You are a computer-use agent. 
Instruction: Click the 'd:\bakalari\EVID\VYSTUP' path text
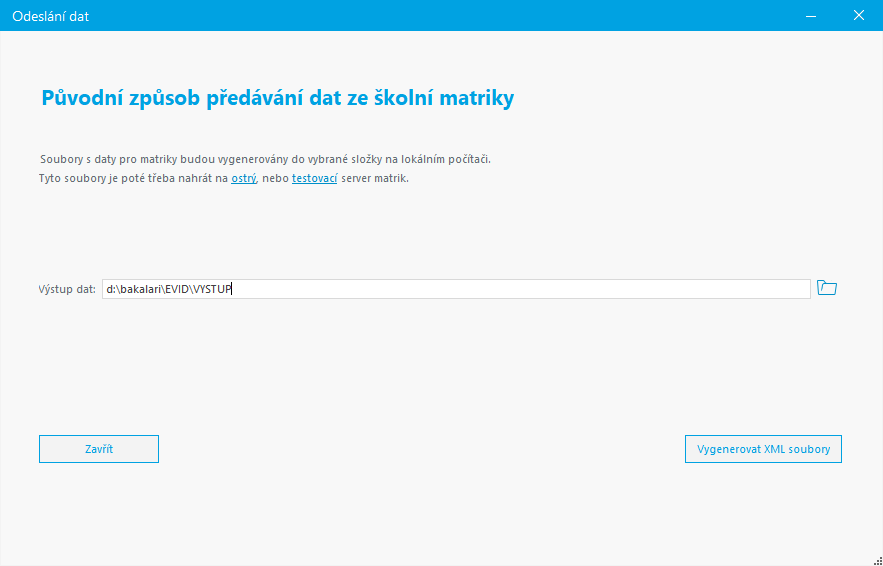[x=169, y=289]
